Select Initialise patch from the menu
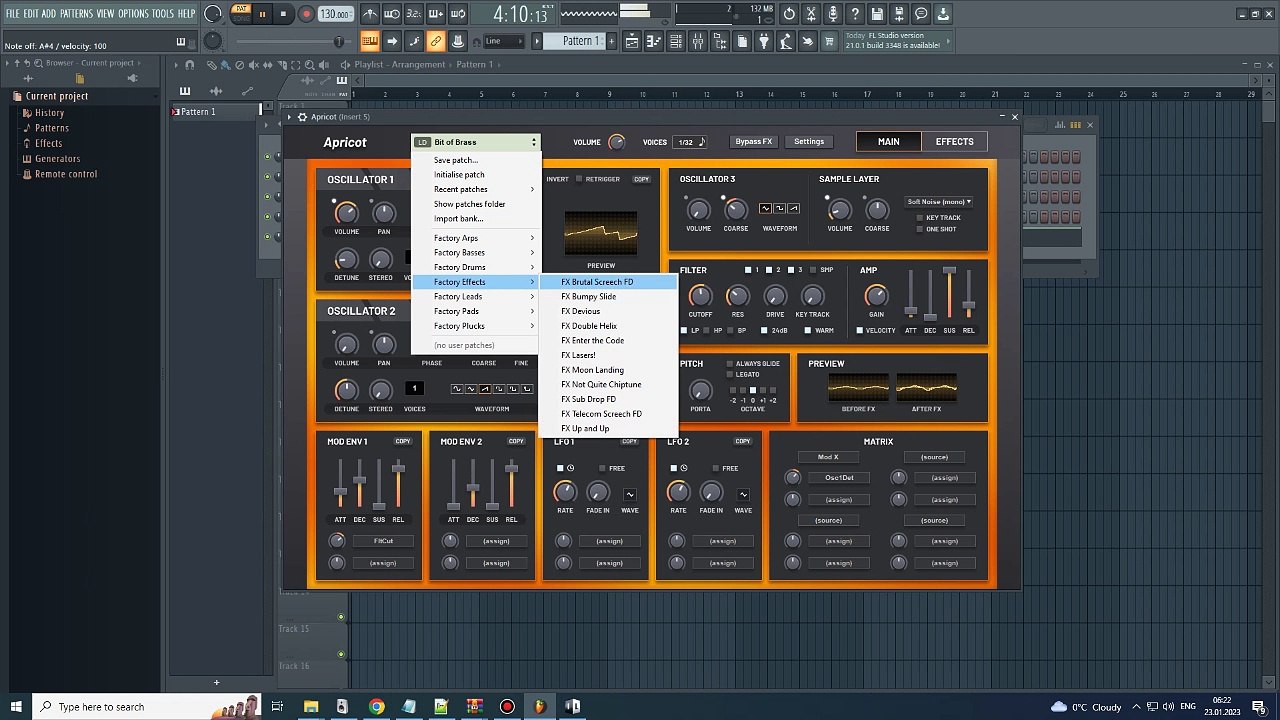1280x720 pixels. point(476,175)
